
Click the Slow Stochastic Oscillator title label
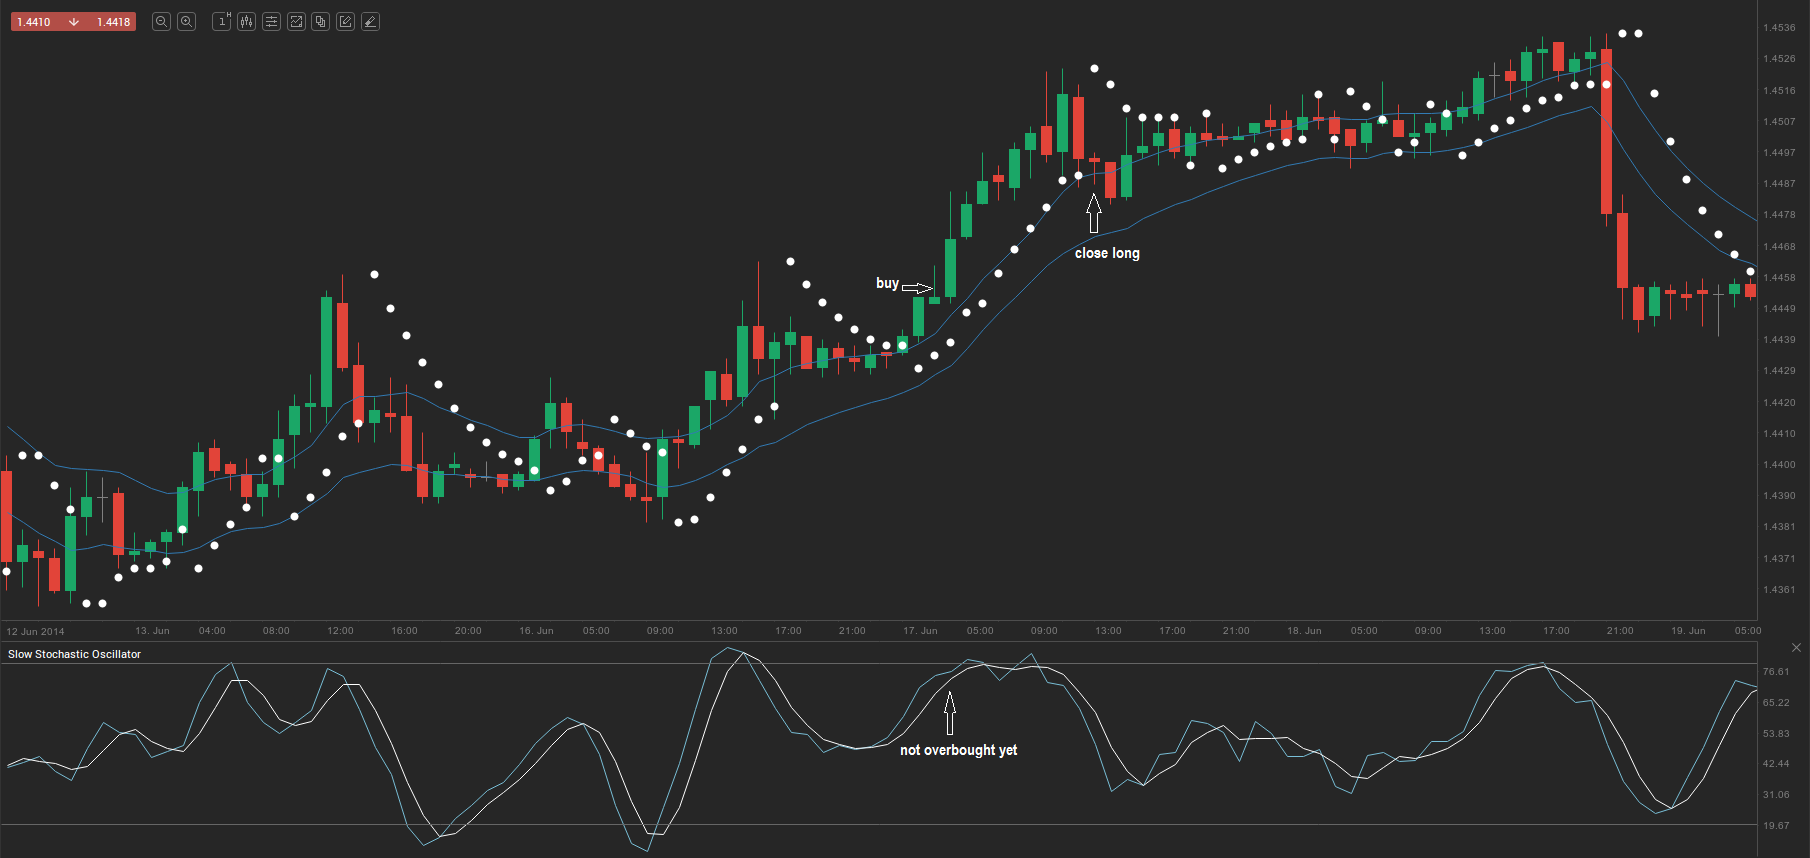[x=75, y=654]
